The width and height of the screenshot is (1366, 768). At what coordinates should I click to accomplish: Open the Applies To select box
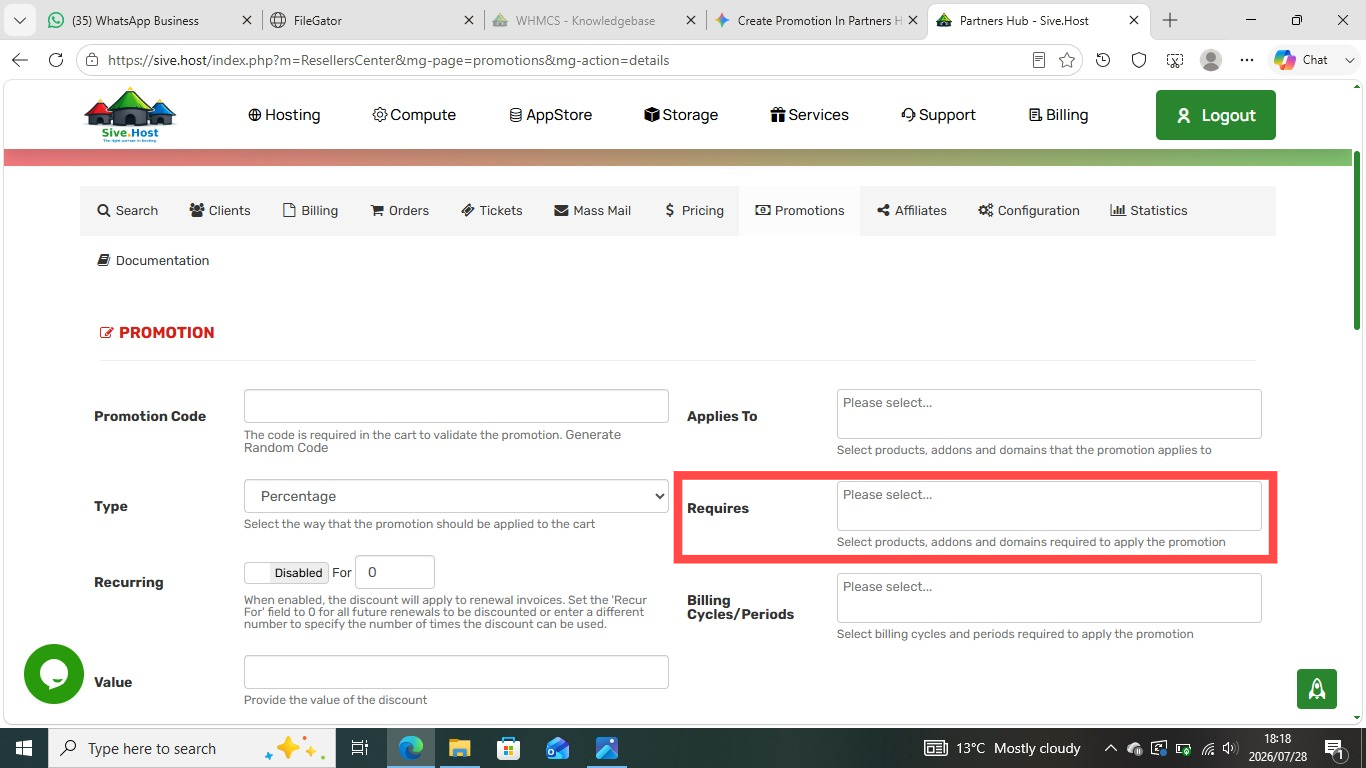pos(1049,414)
